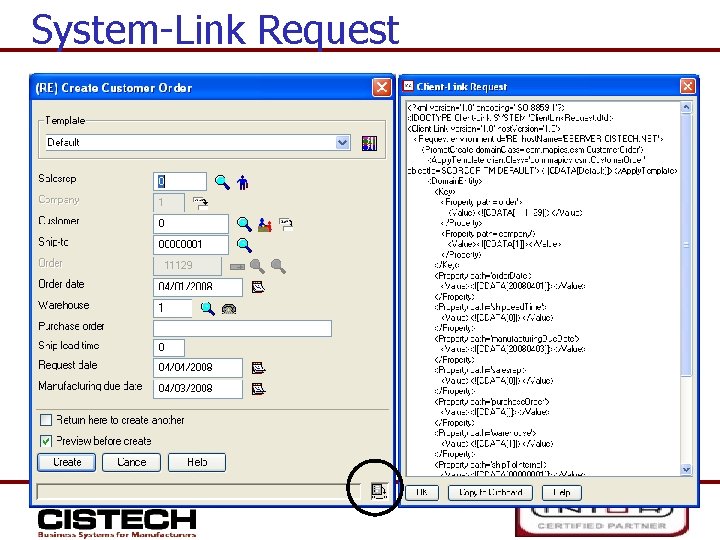Click the Help button in the Create Customer Order dialog
Viewport: 720px width, 540px height.
pyautogui.click(x=197, y=462)
